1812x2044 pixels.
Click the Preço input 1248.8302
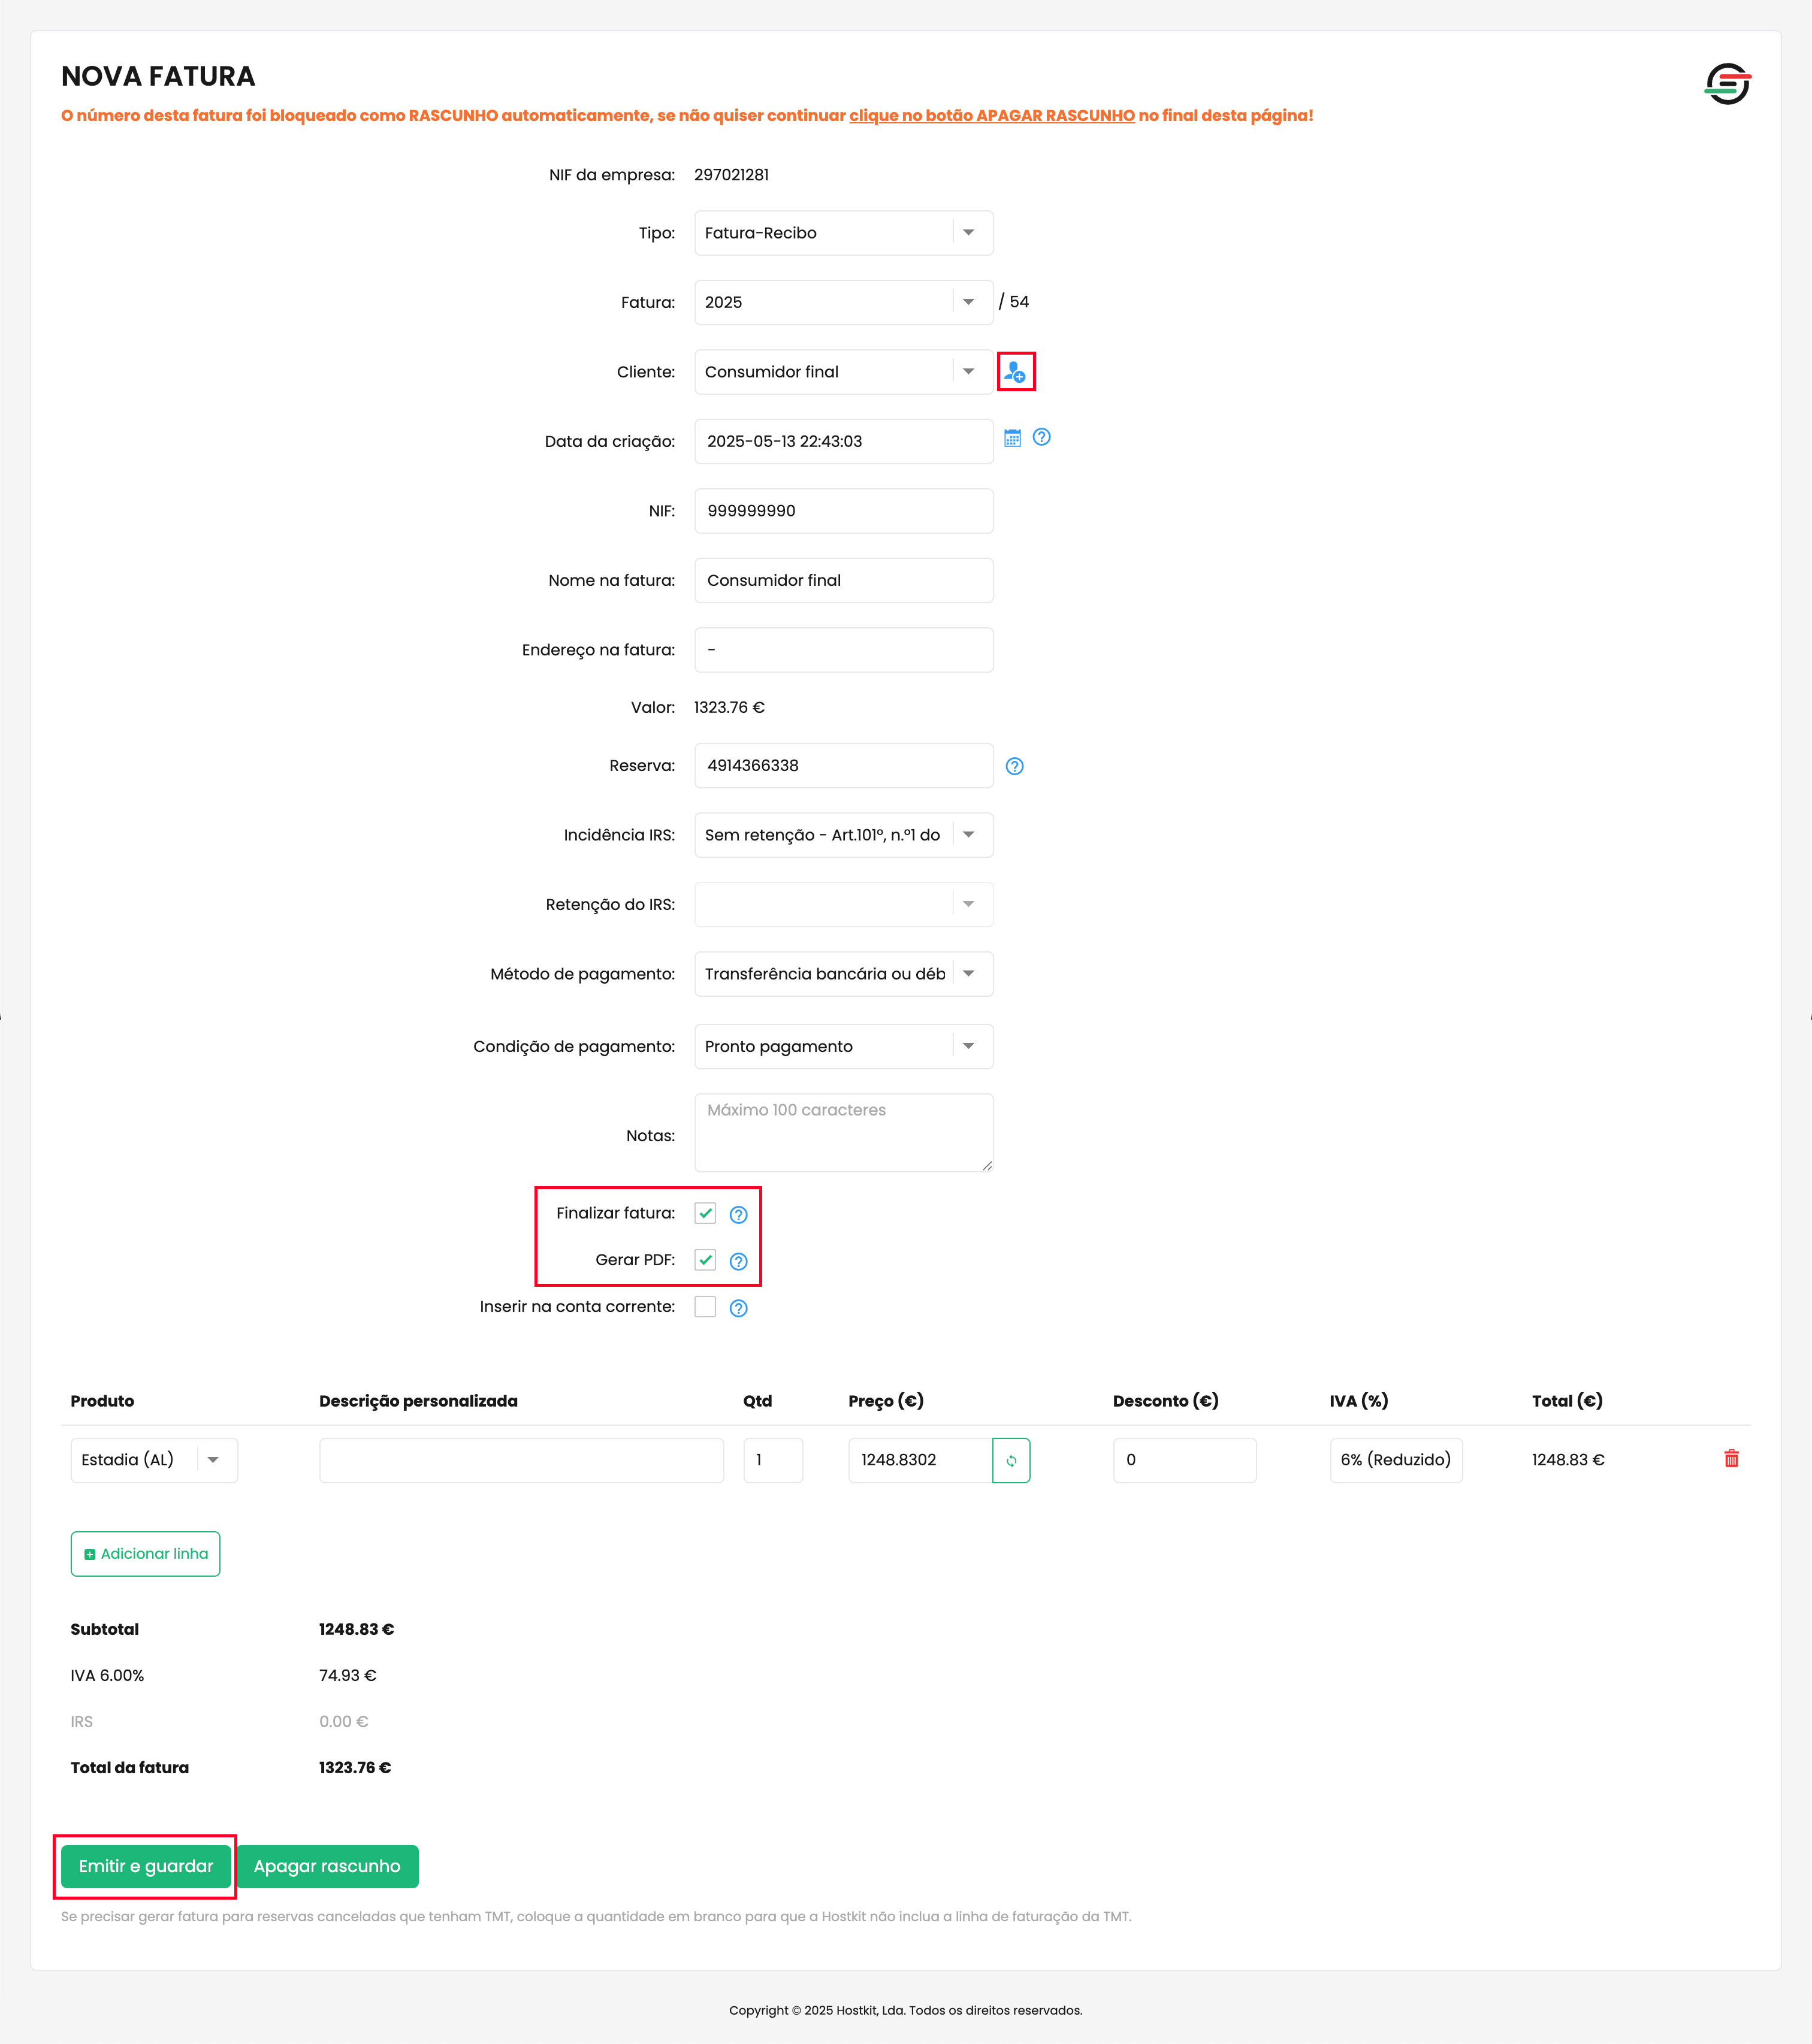920,1460
